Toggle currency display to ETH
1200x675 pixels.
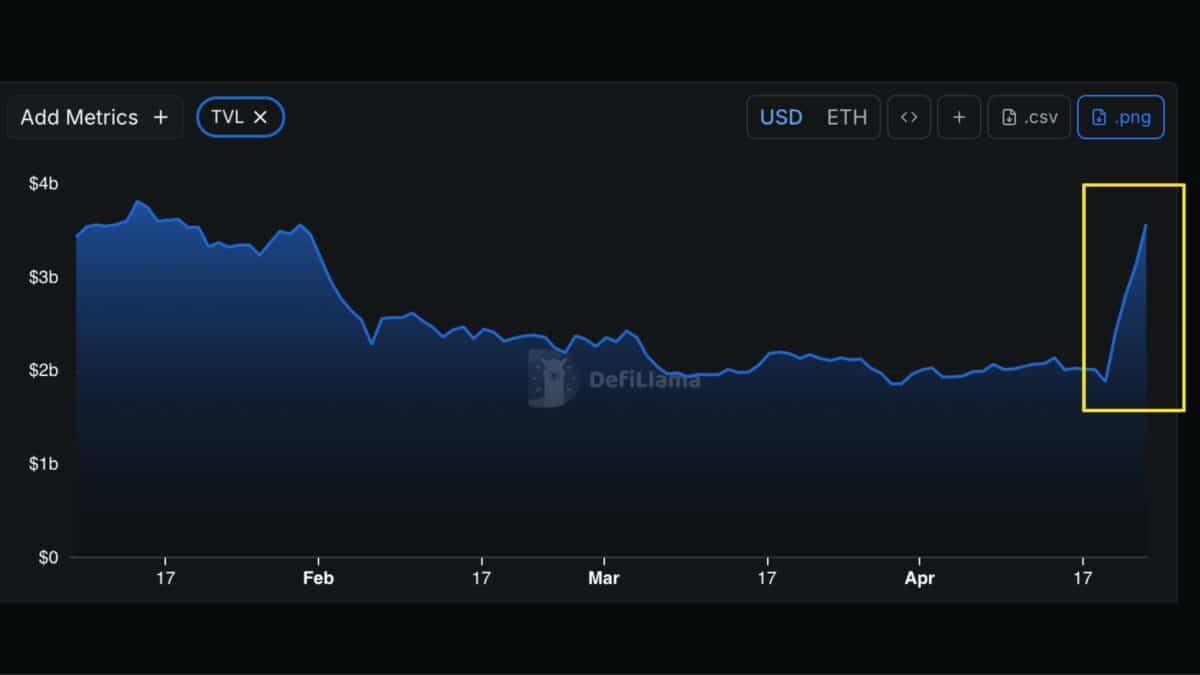[x=847, y=117]
